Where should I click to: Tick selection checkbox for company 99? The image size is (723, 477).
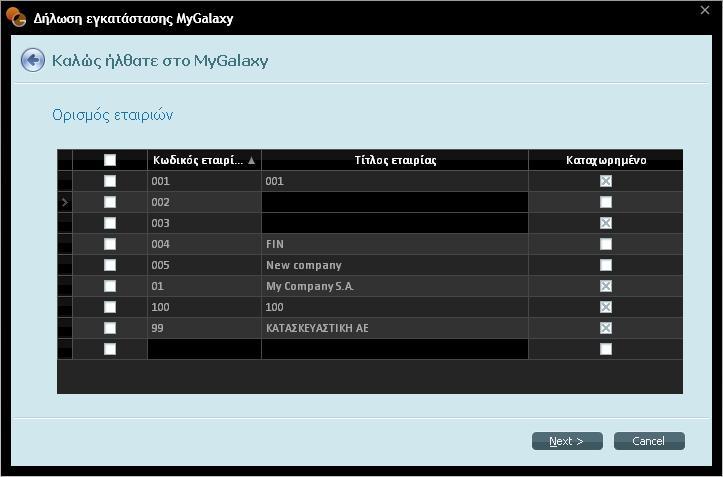click(x=110, y=328)
